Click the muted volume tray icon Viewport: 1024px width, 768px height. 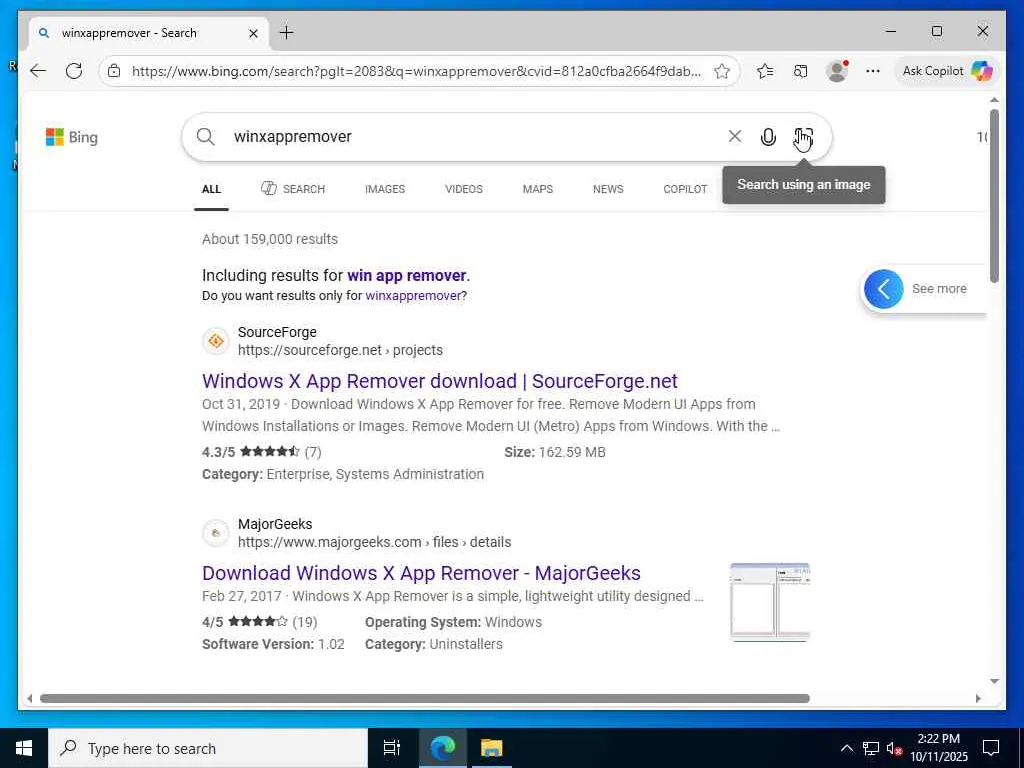tap(894, 748)
